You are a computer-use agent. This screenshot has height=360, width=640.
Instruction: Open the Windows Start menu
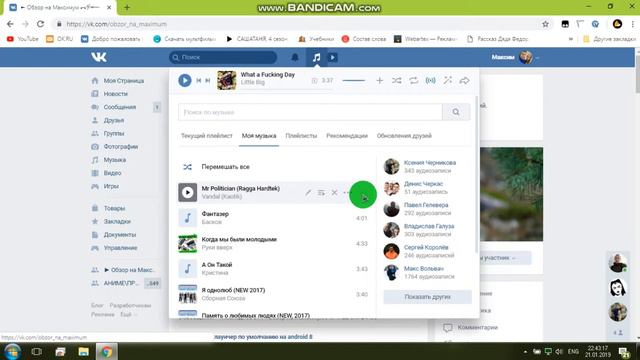pos(12,351)
